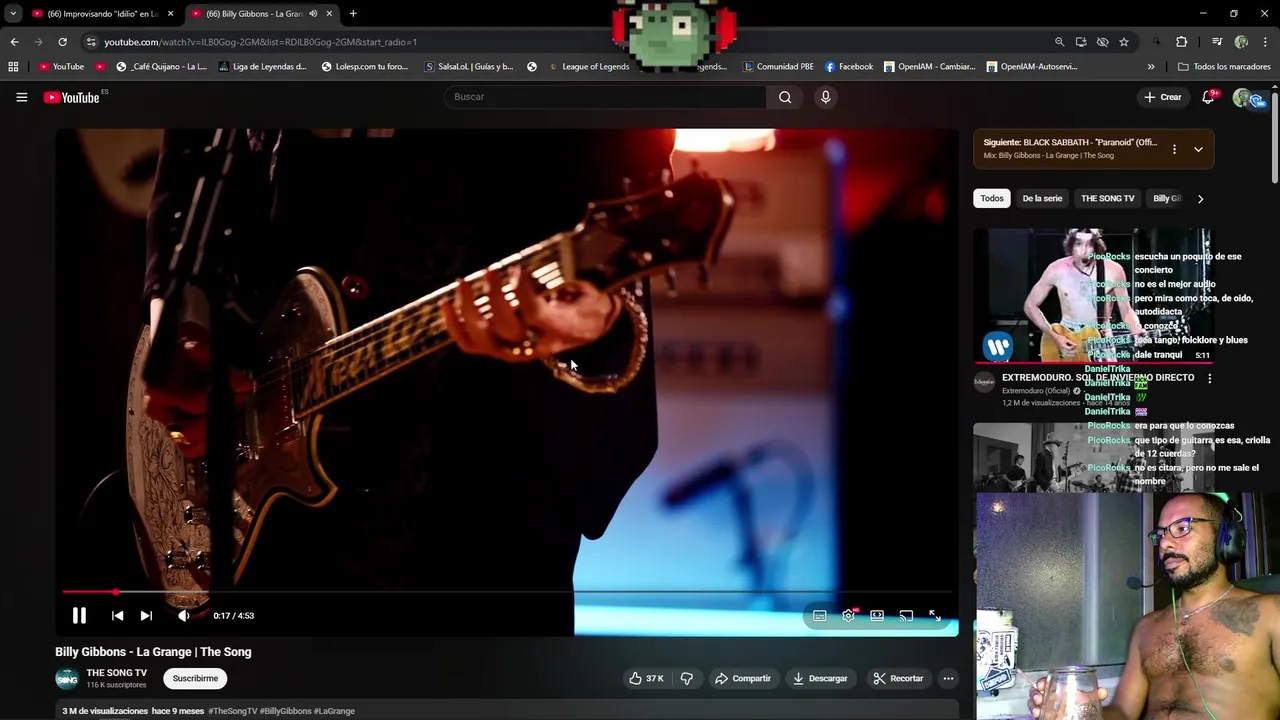Create a clip with Recortar
This screenshot has width=1280, height=720.
(898, 678)
